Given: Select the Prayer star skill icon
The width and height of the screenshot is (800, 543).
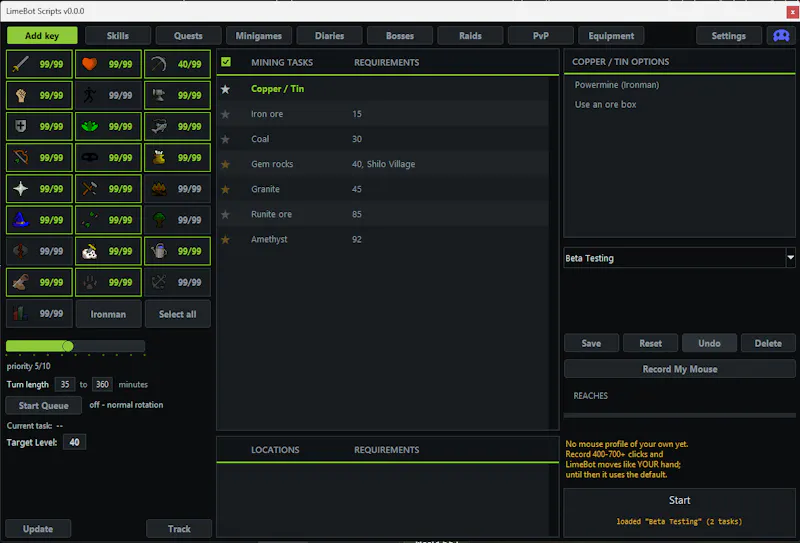Looking at the screenshot, I should [x=20, y=189].
